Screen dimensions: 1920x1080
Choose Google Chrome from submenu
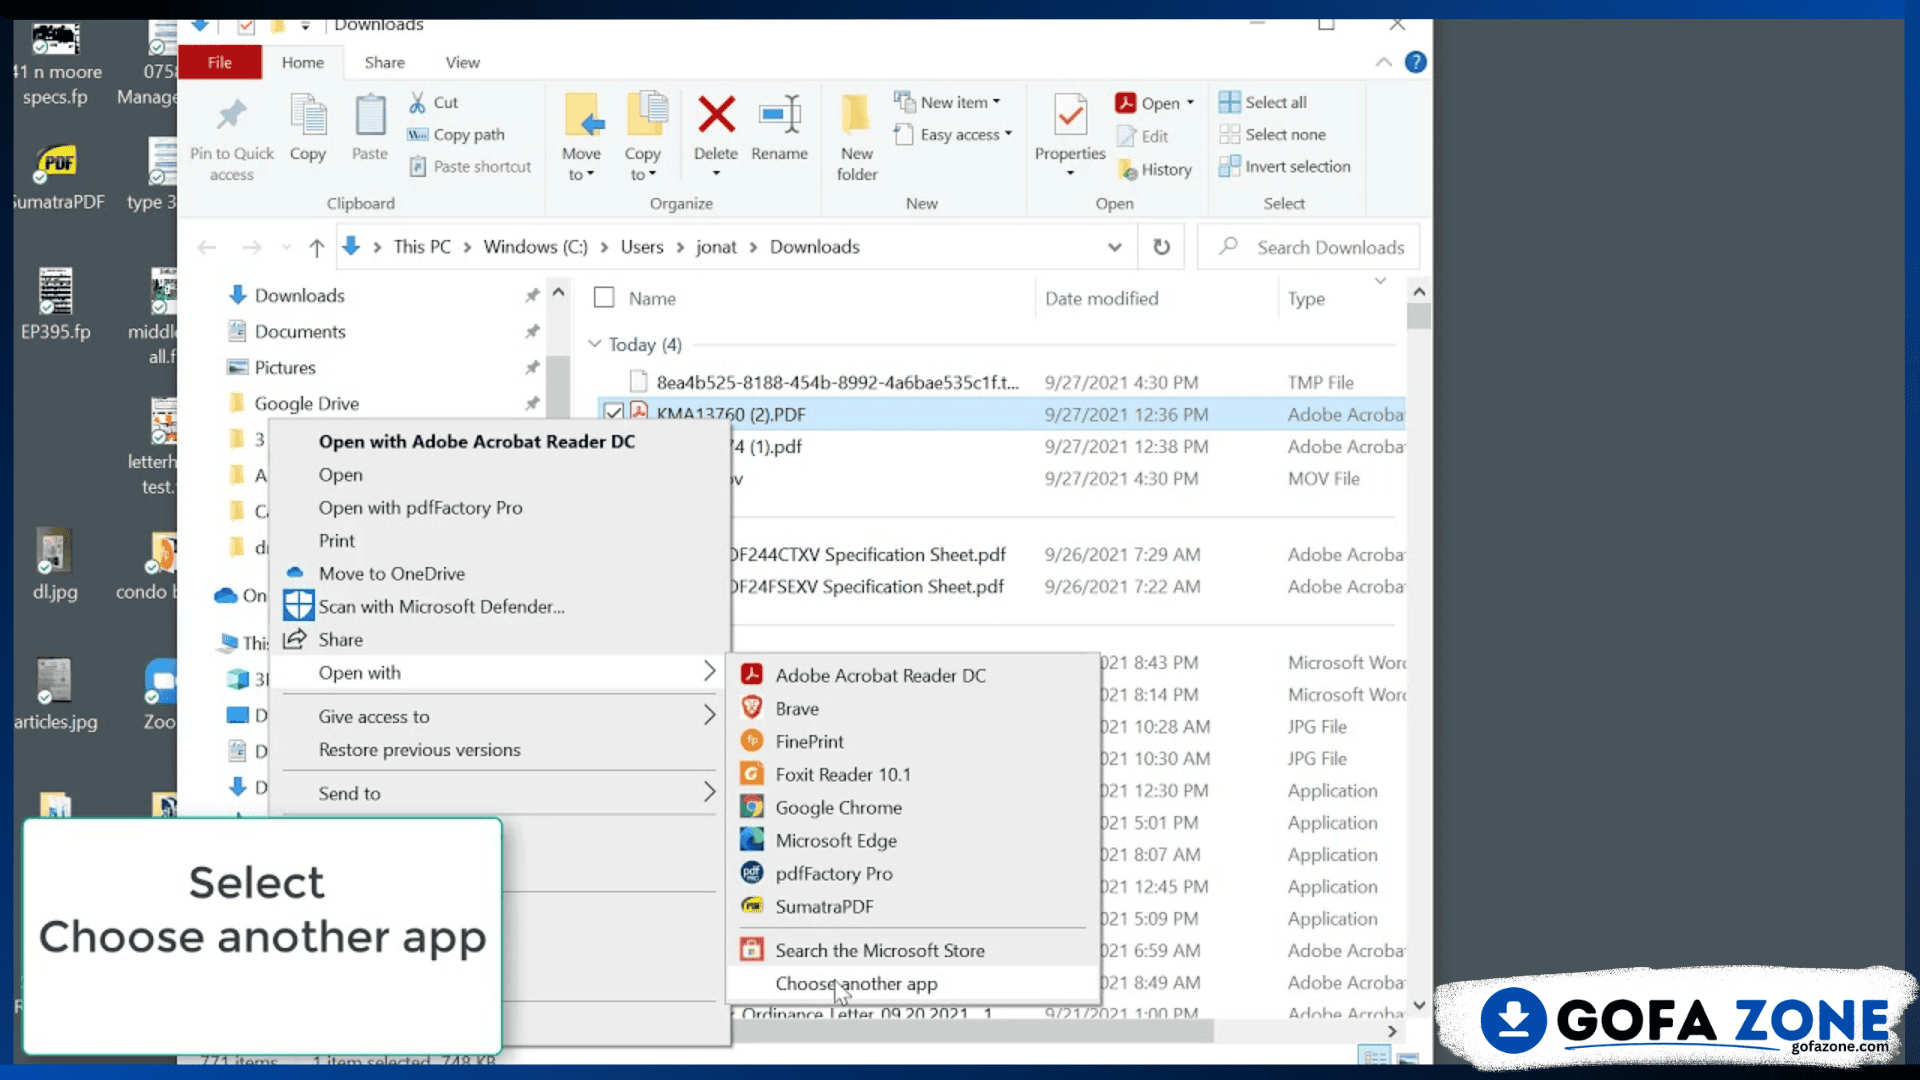[911, 807]
